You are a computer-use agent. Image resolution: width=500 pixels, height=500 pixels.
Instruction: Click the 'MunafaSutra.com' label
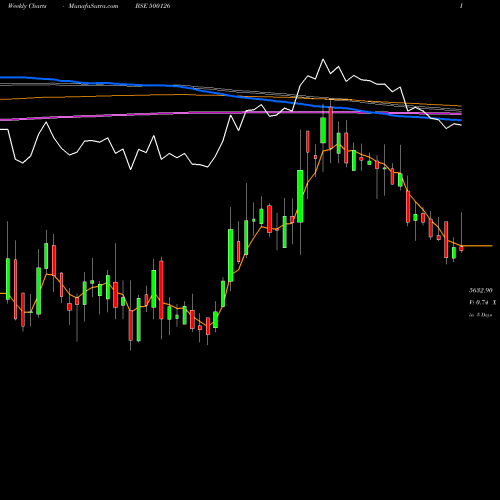click(93, 6)
